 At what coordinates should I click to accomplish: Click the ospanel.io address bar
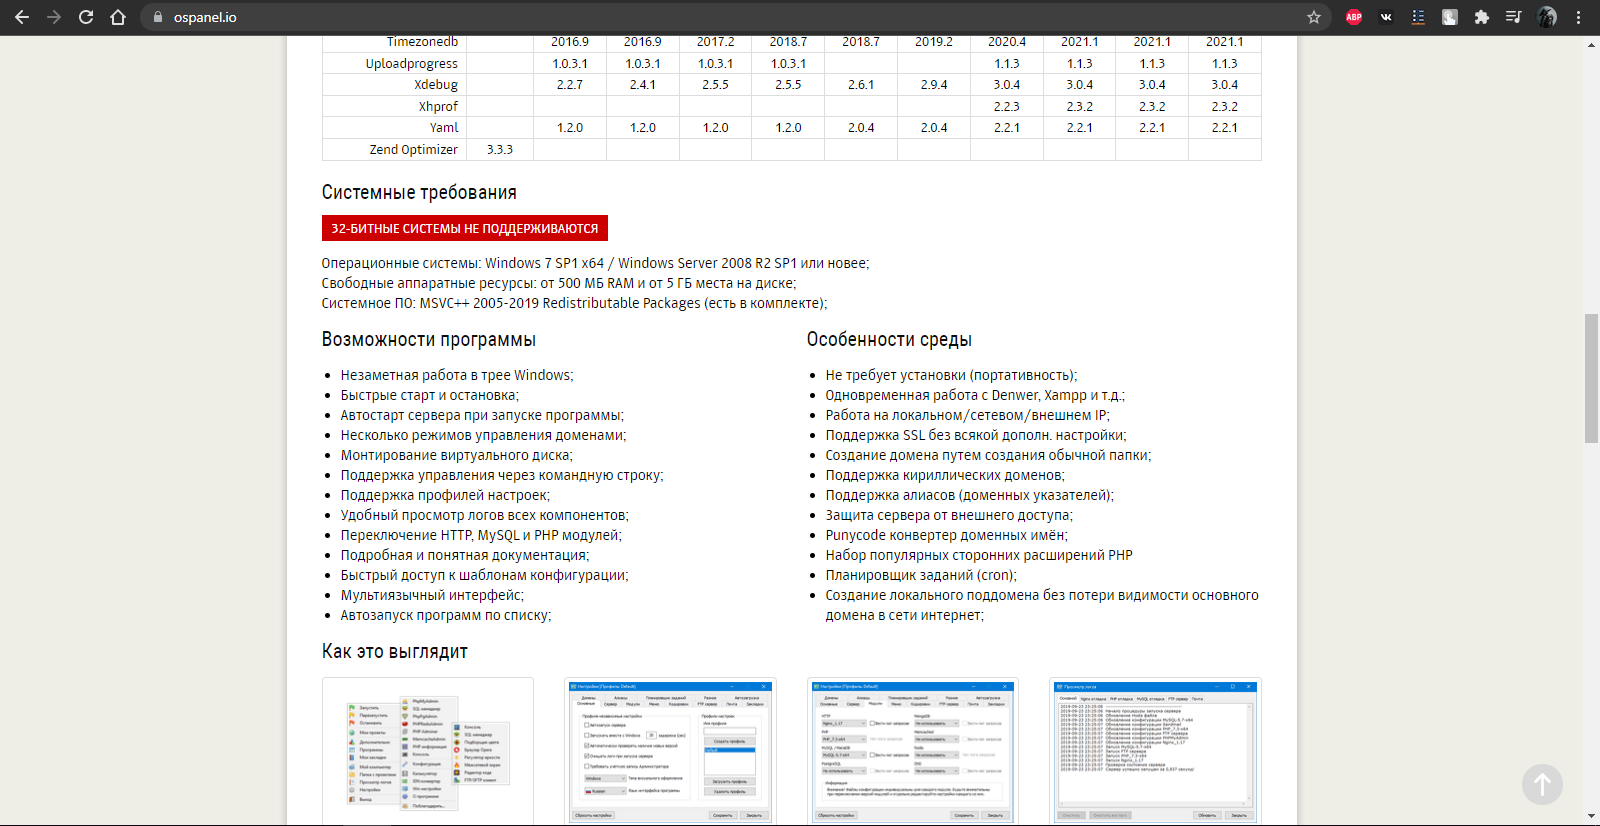(x=700, y=17)
